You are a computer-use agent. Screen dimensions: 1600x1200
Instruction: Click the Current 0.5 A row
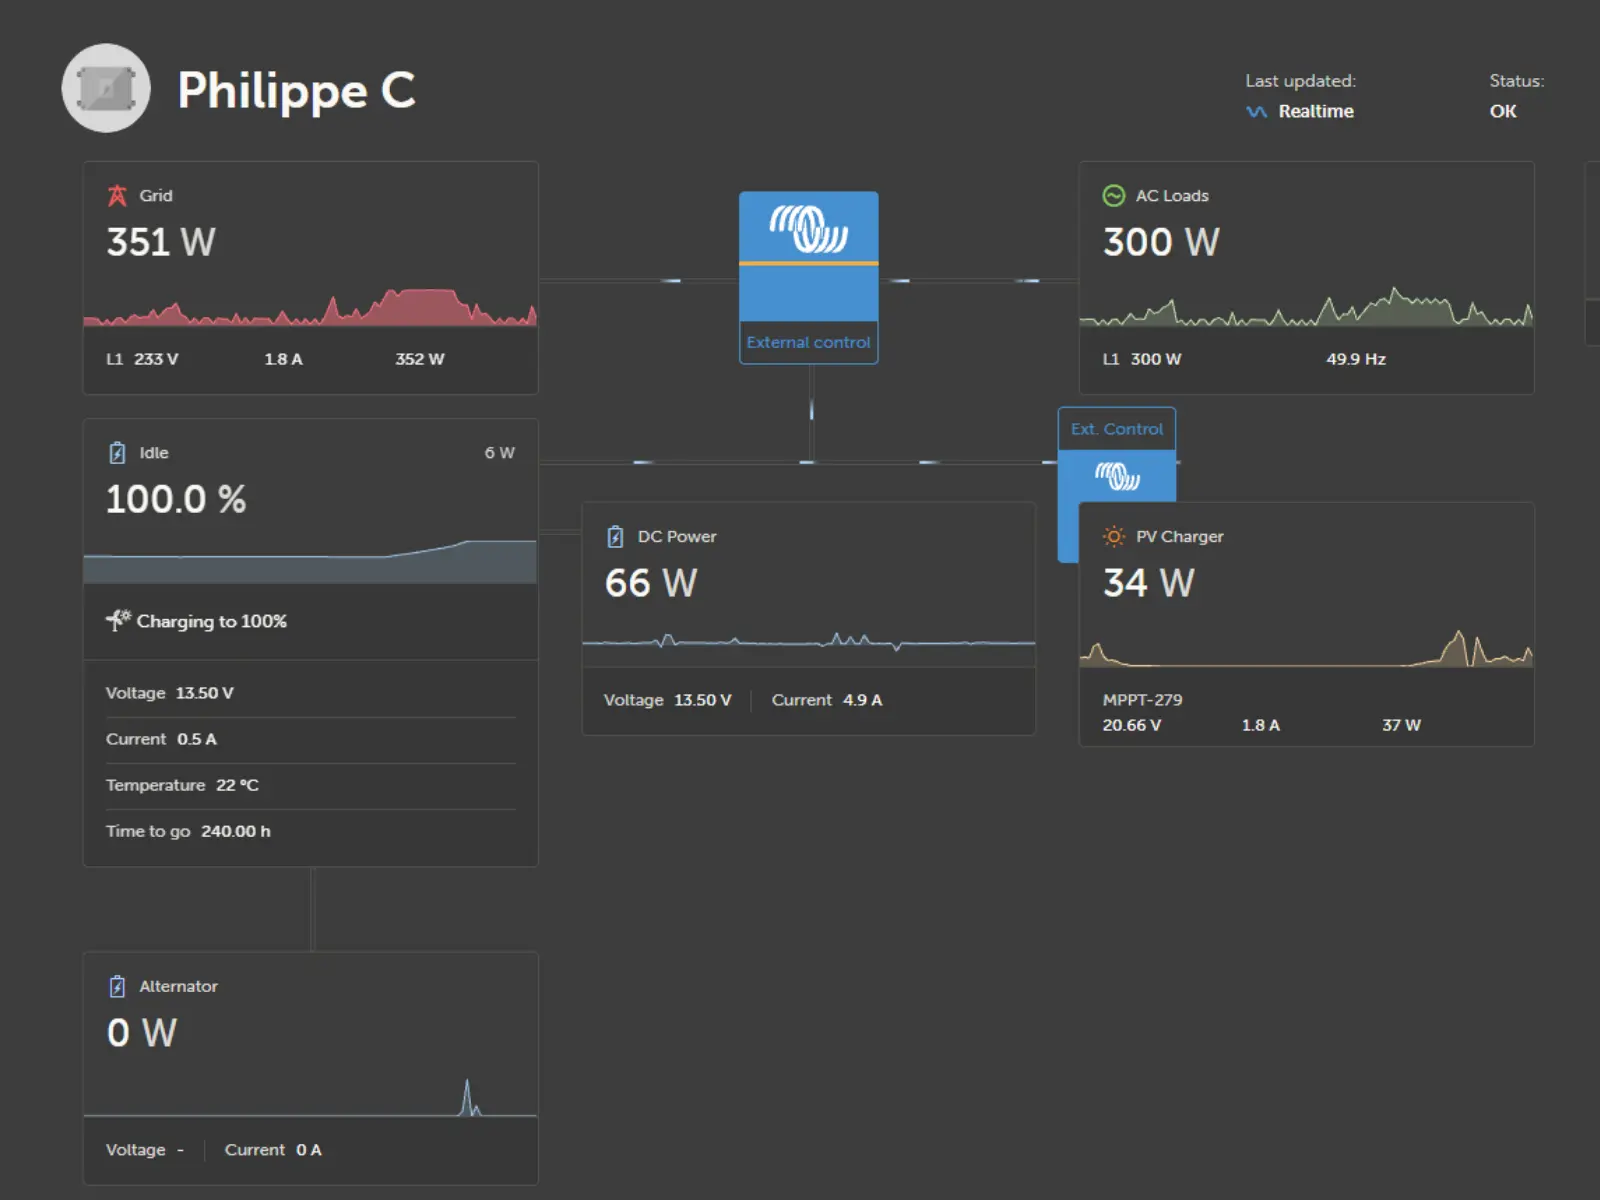(310, 739)
